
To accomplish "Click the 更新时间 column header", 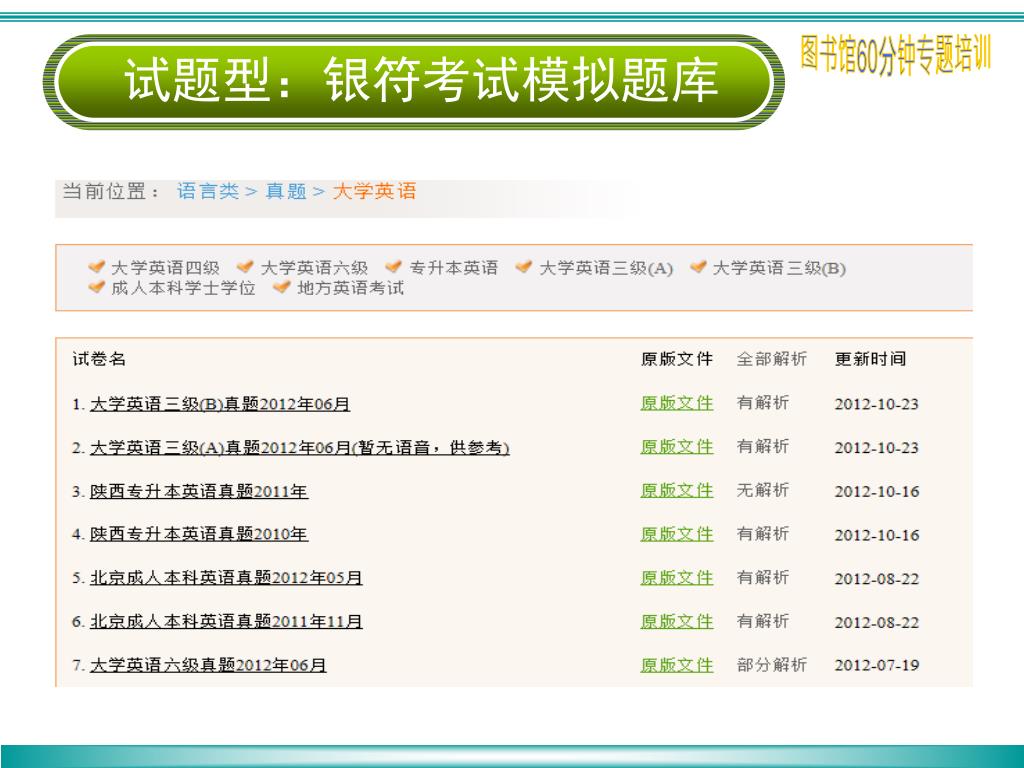I will pos(871,359).
